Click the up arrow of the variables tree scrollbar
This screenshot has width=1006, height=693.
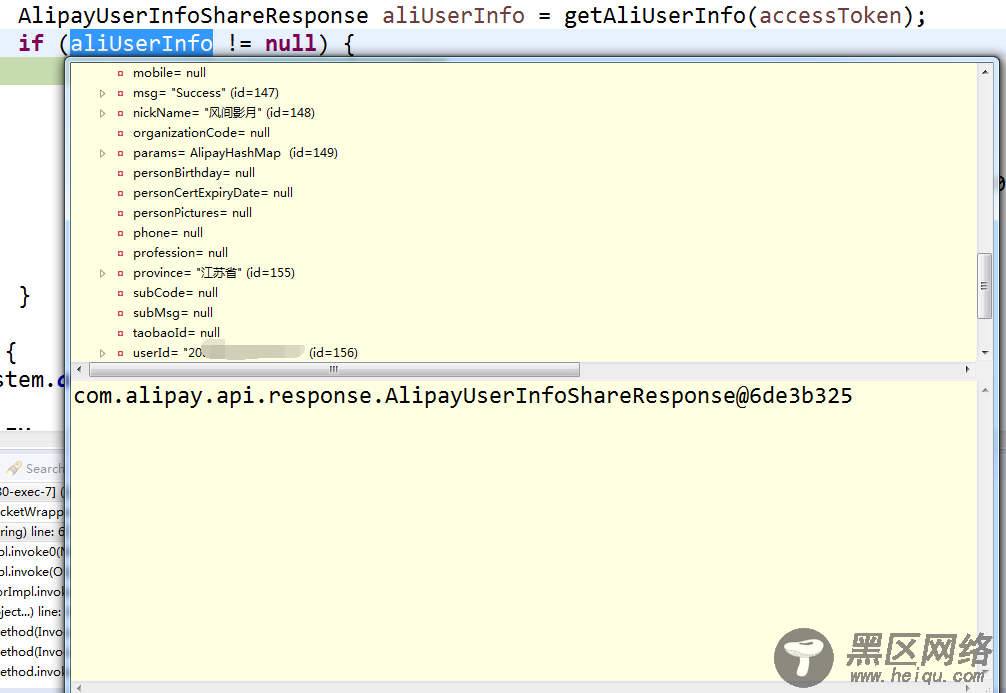click(985, 72)
